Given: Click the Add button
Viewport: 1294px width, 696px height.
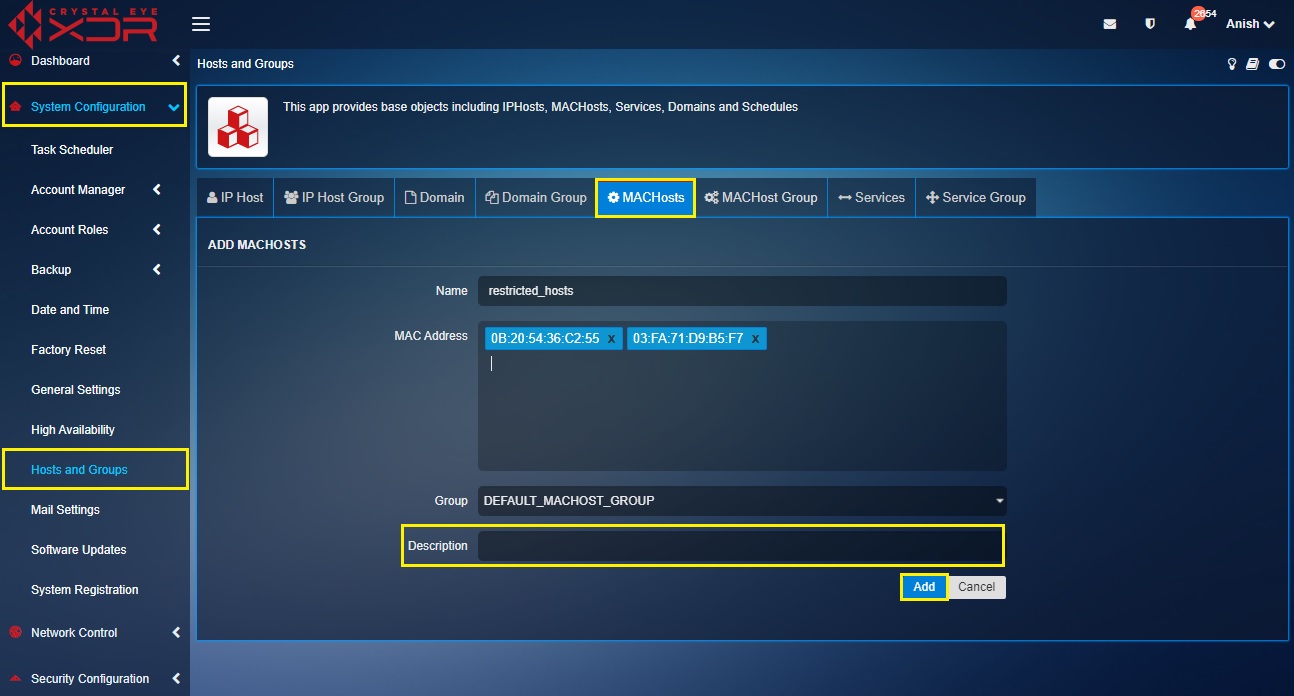Looking at the screenshot, I should point(924,587).
